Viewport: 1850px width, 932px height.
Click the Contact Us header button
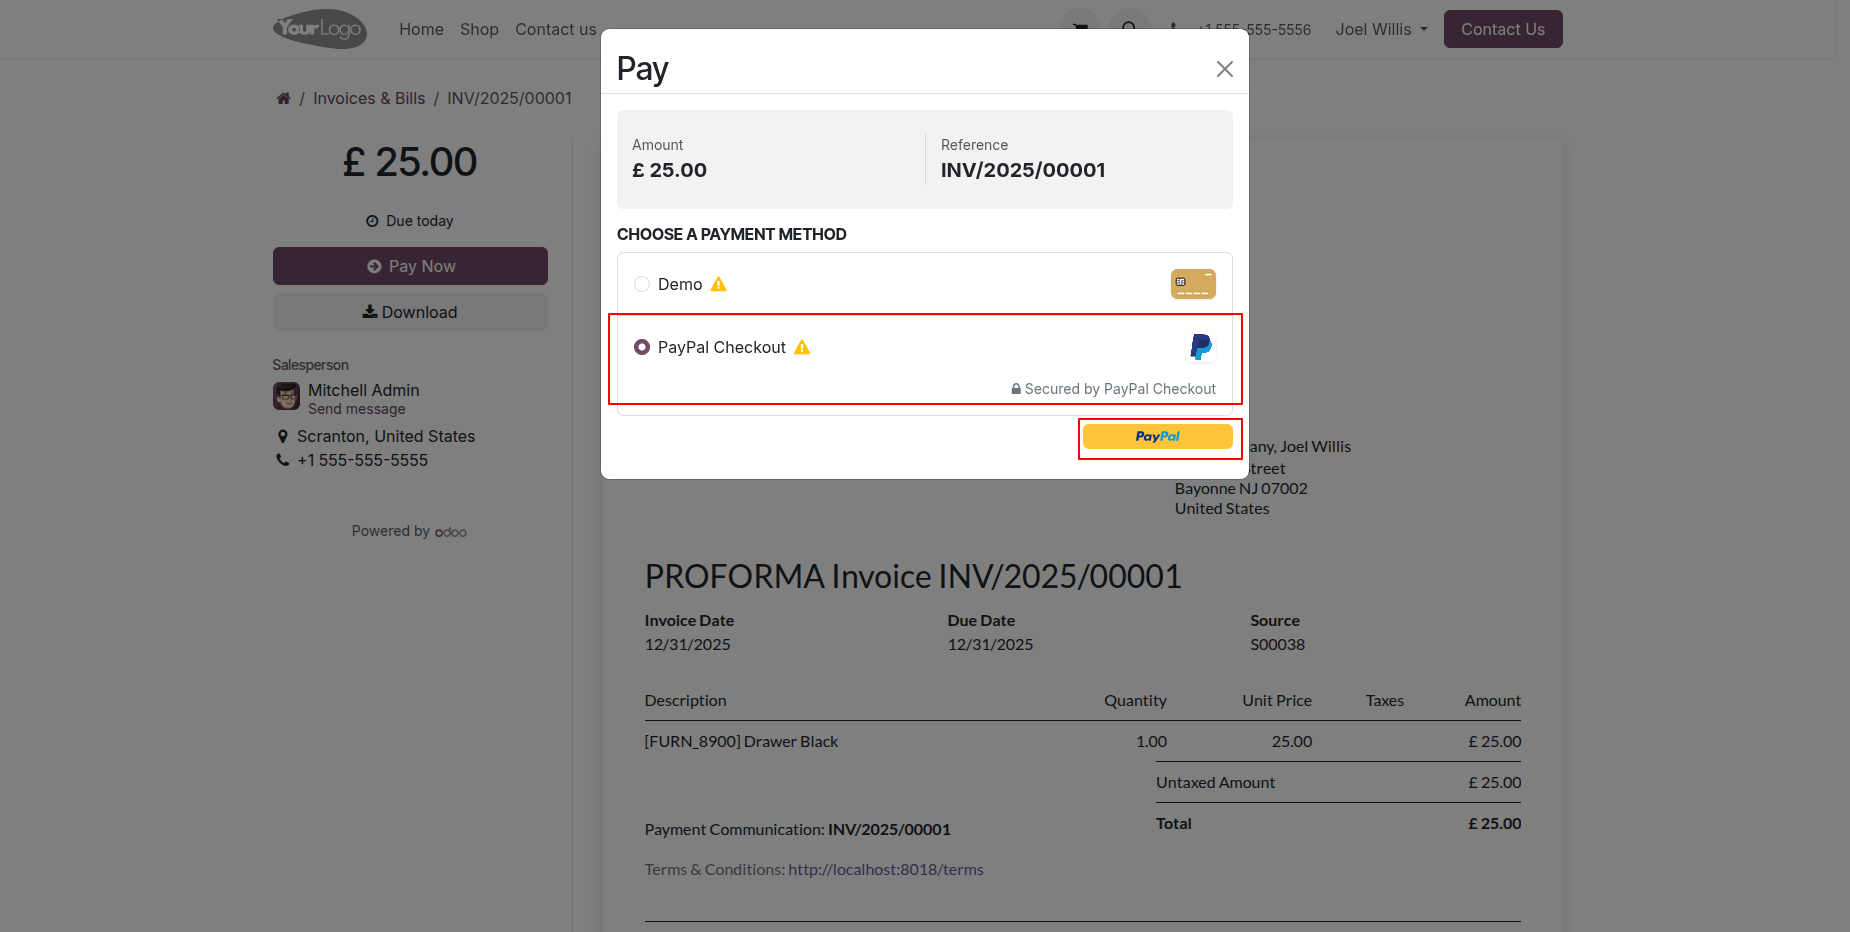click(1502, 30)
